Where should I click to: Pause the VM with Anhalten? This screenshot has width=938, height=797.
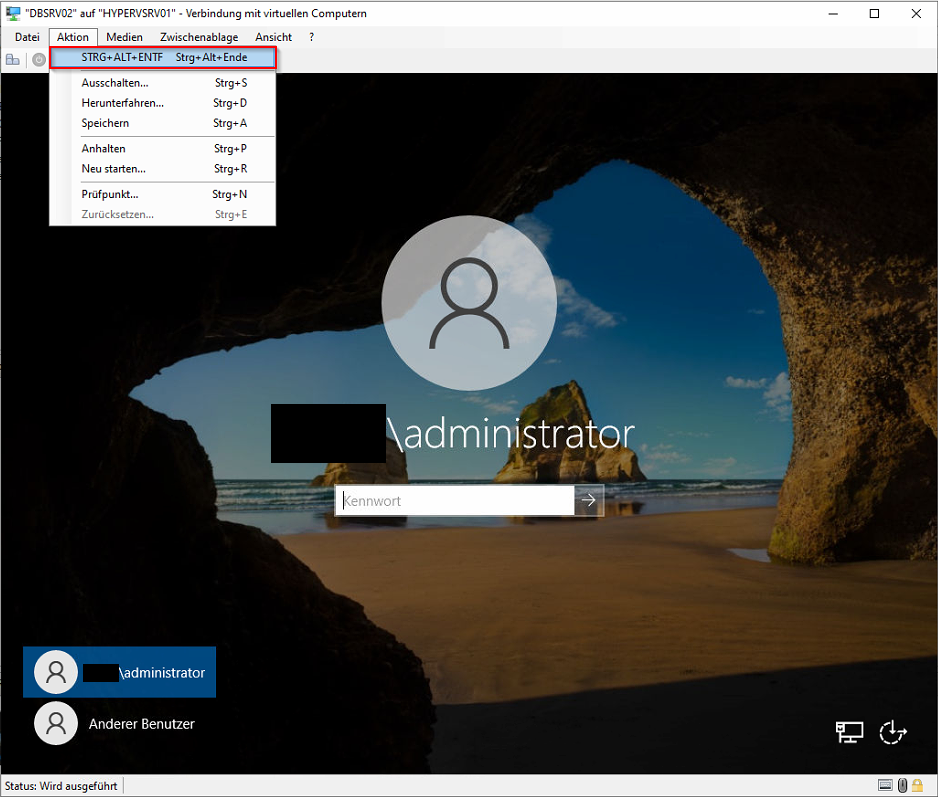click(163, 148)
